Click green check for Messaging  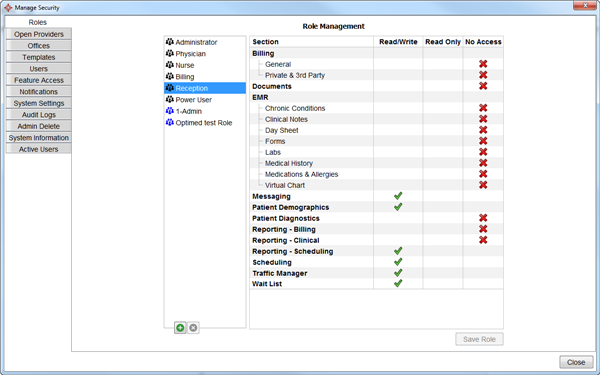[398, 196]
